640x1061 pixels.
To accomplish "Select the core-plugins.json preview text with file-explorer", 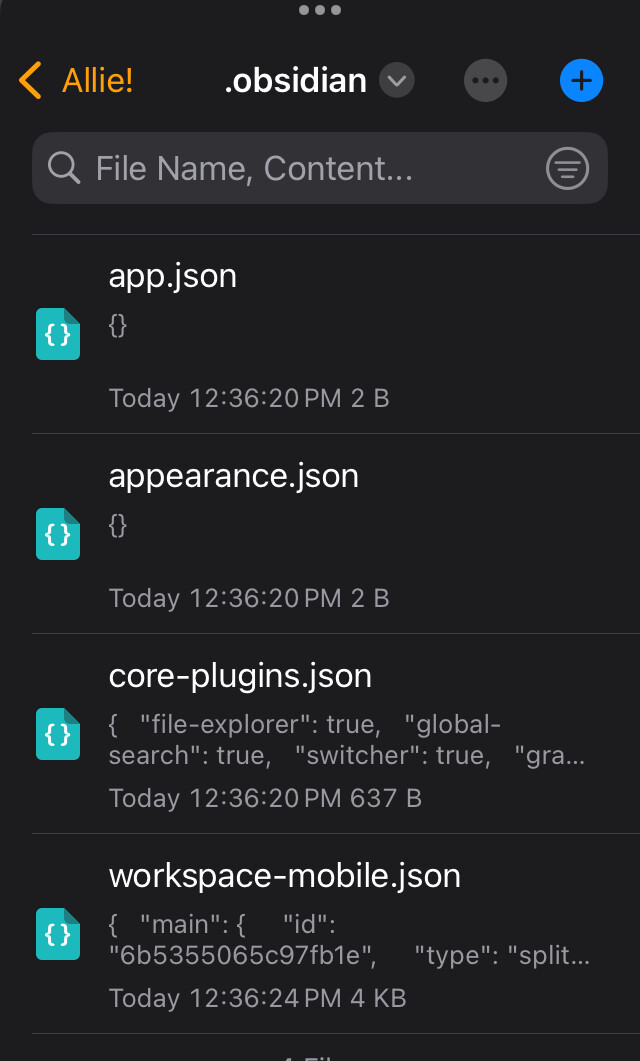I will coord(346,740).
